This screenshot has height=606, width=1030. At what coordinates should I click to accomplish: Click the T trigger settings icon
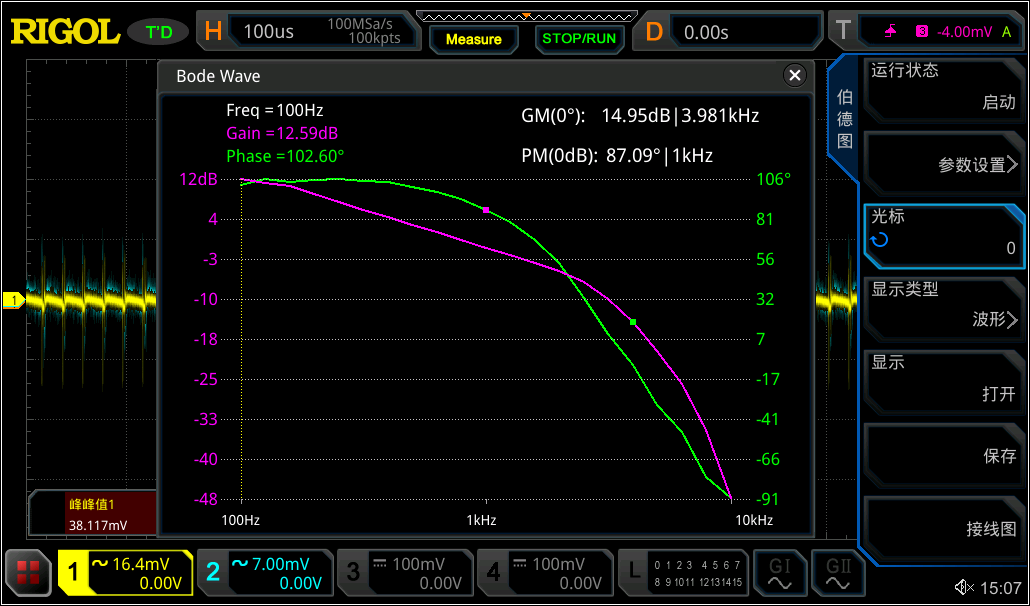(843, 32)
